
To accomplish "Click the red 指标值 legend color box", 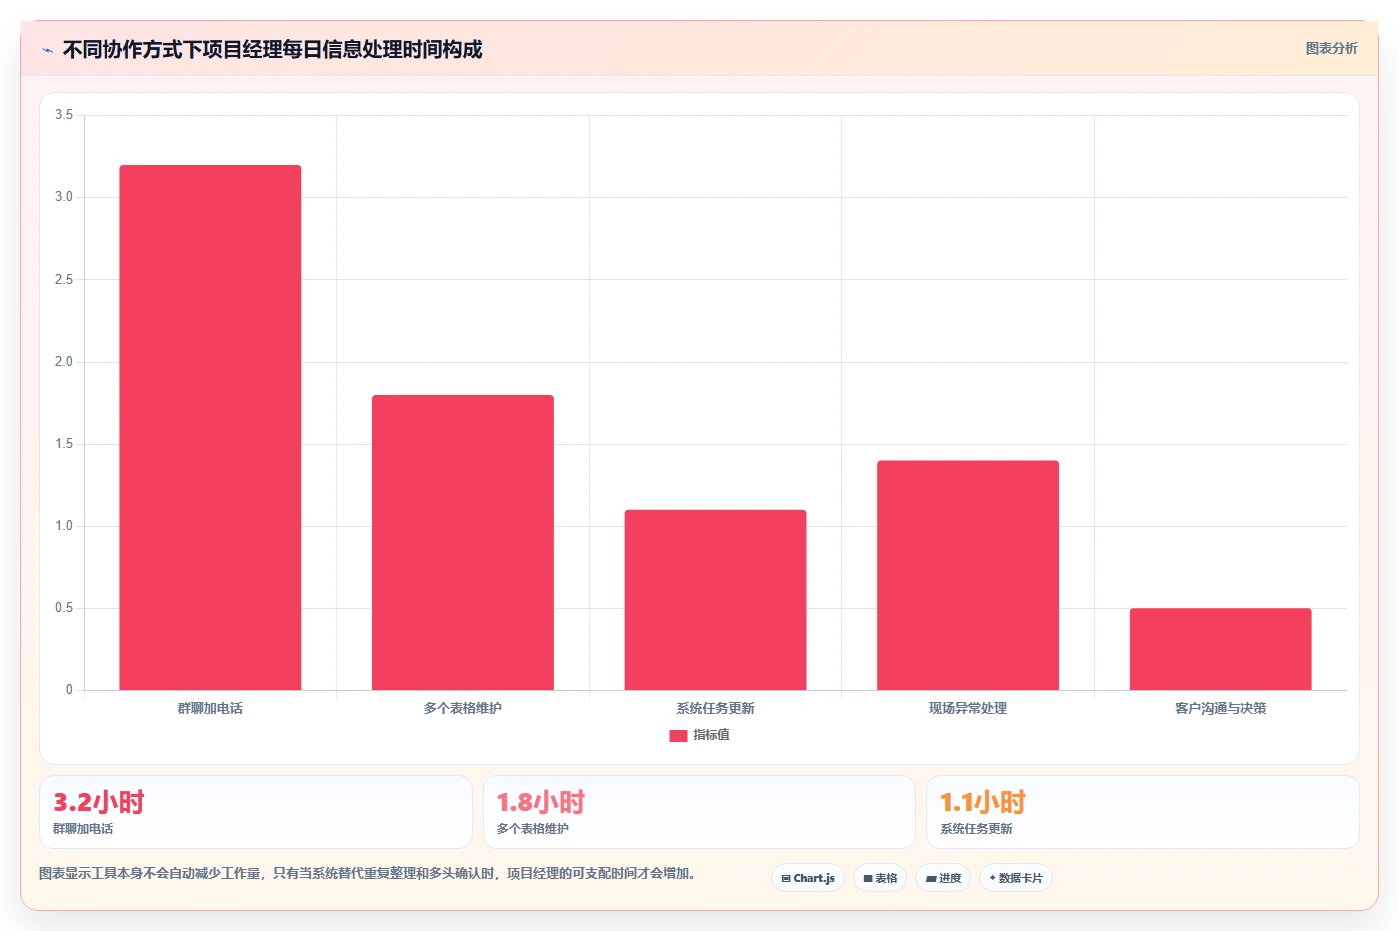I will 678,735.
